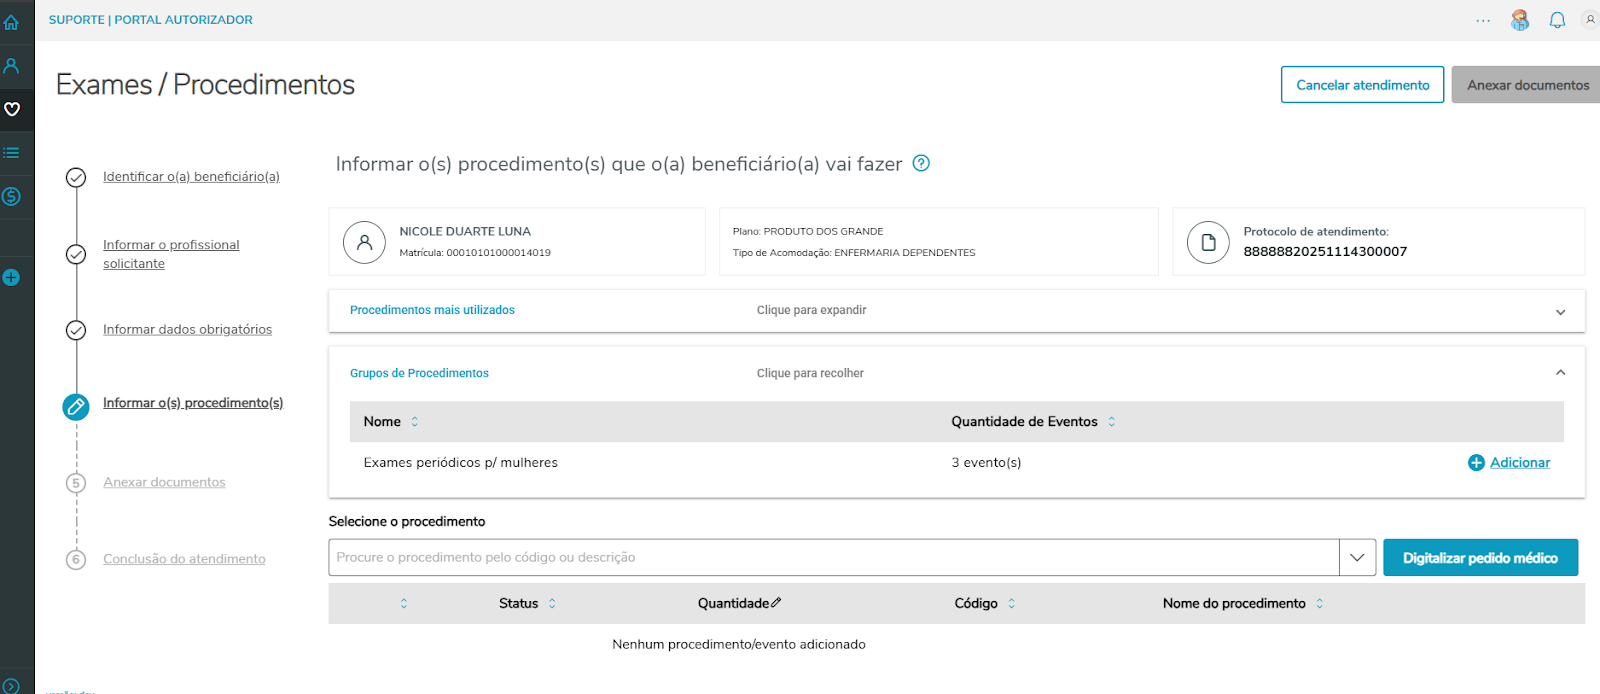The image size is (1600, 694).
Task: Go to the Informar dados obrigatórios step
Action: click(x=187, y=330)
